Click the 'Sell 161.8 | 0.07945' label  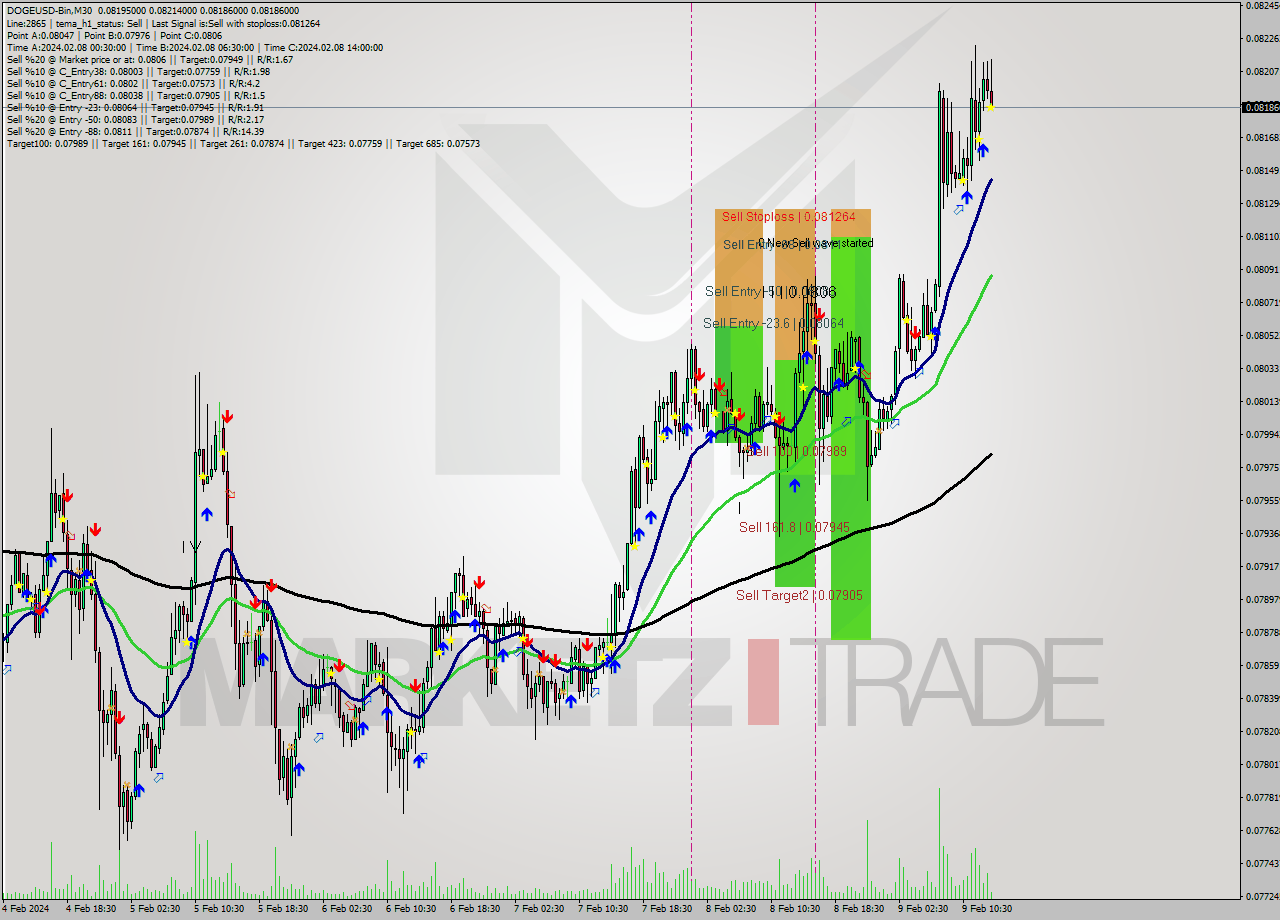coord(794,527)
